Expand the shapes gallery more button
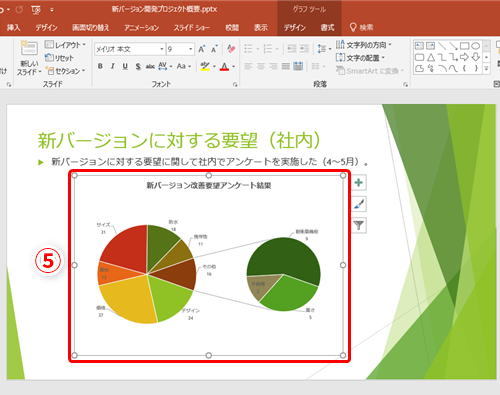The height and width of the screenshot is (395, 500). pyautogui.click(x=486, y=68)
